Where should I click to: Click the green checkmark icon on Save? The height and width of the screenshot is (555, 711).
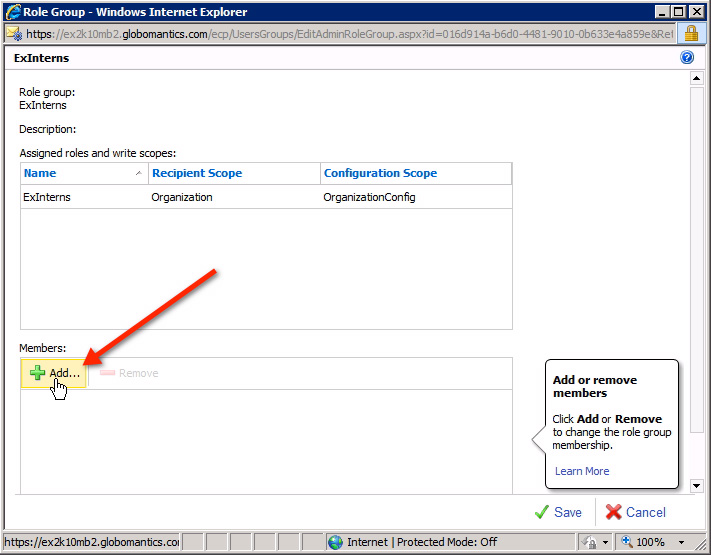542,512
